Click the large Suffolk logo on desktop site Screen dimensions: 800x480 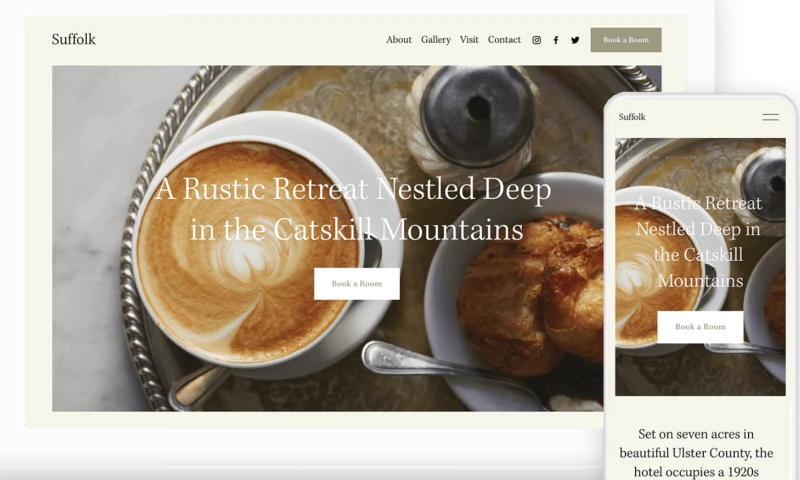[x=73, y=39]
